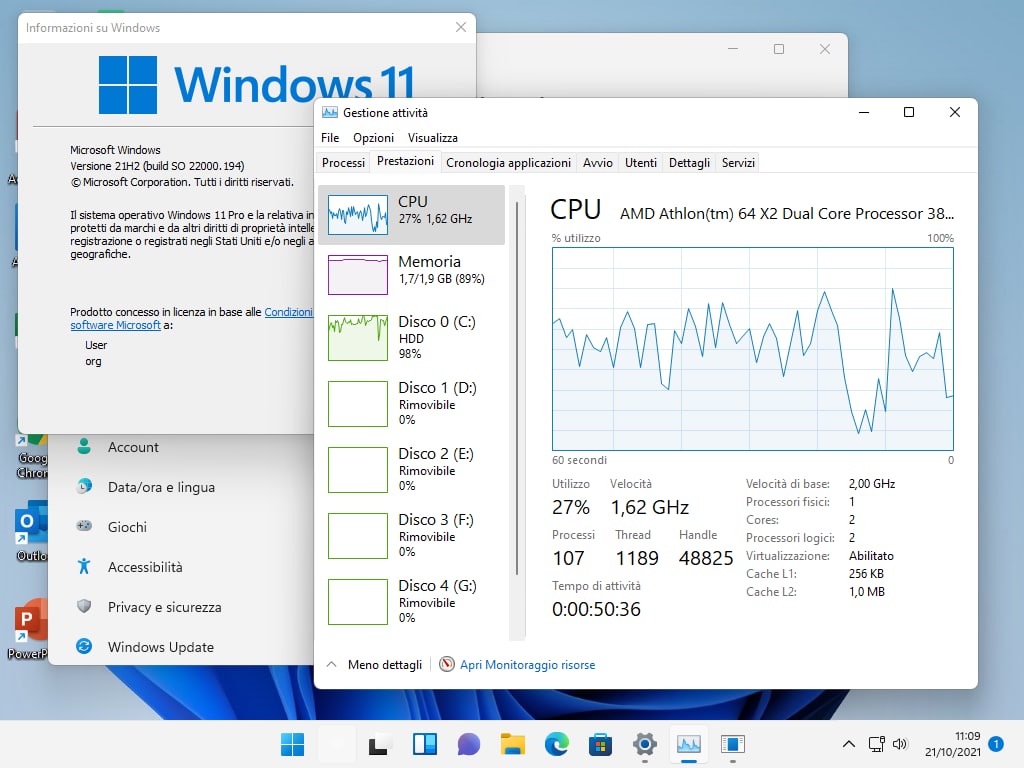Image resolution: width=1024 pixels, height=768 pixels.
Task: Open Microsoft Store from taskbar
Action: pos(600,744)
